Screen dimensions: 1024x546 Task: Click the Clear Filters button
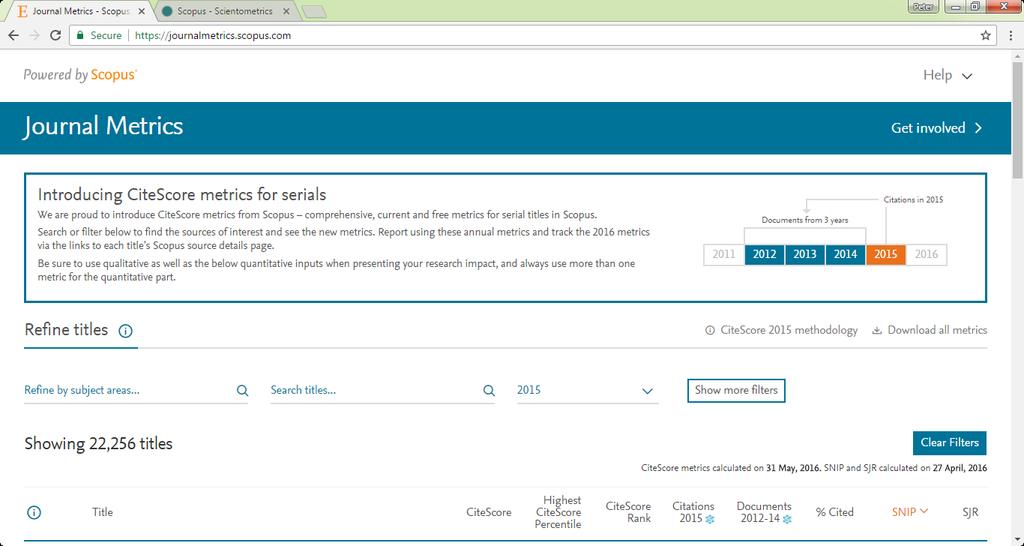pyautogui.click(x=950, y=443)
